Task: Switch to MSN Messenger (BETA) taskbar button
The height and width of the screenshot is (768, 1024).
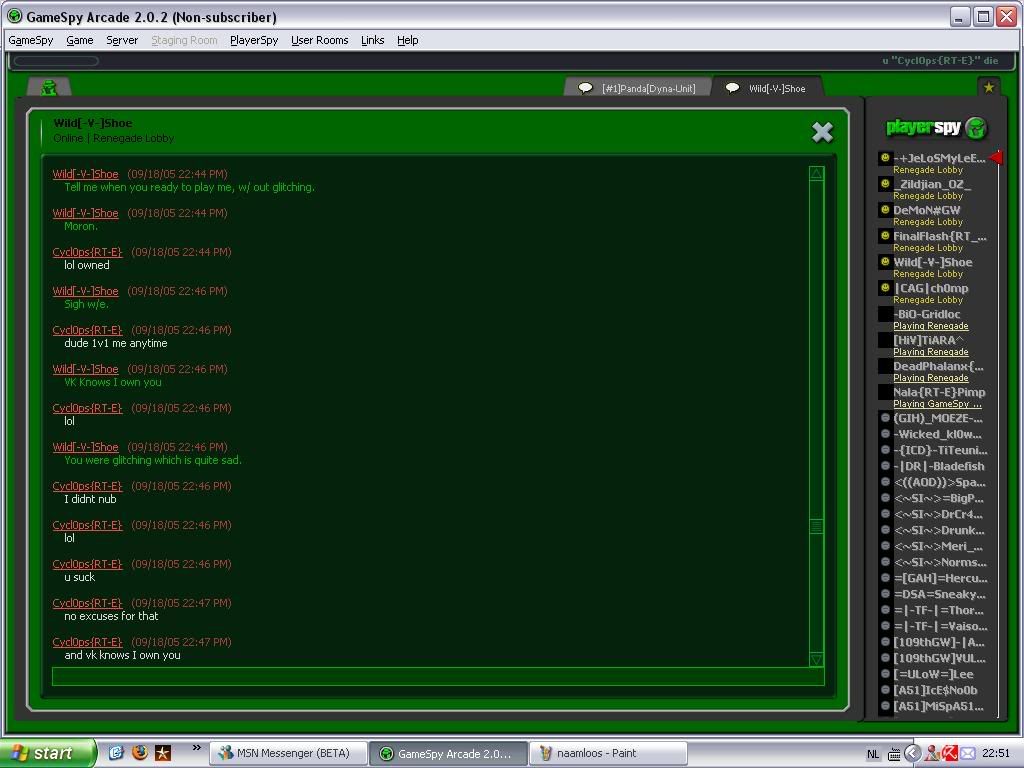Action: click(287, 753)
